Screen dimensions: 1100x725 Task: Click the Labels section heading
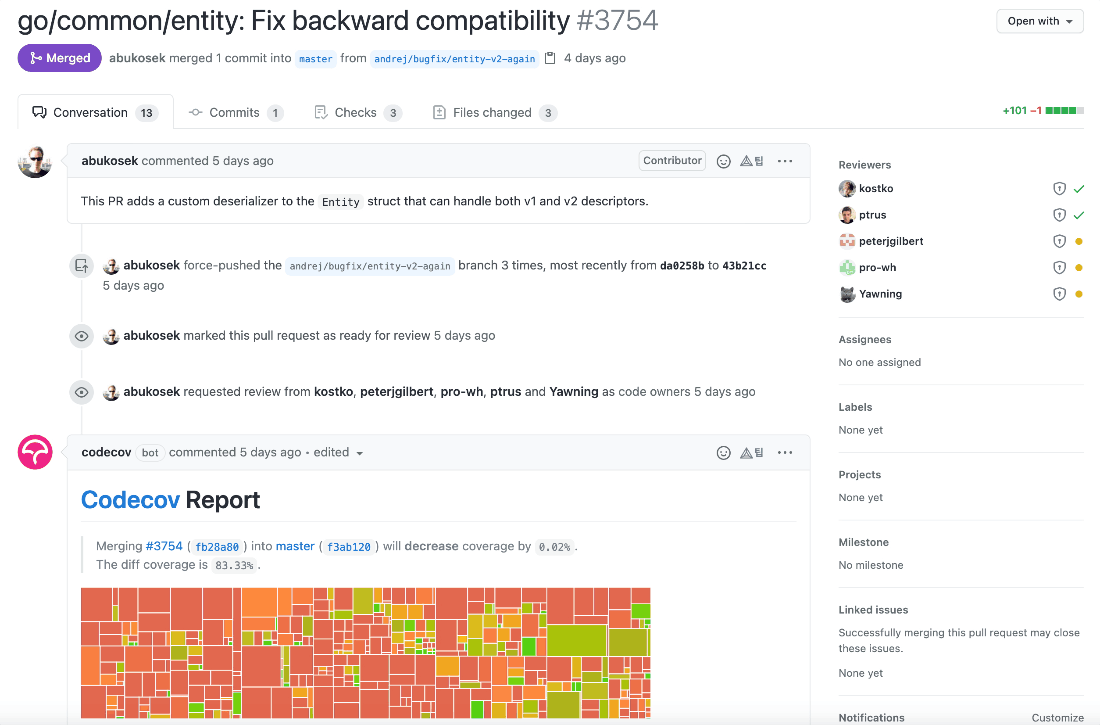pos(855,407)
